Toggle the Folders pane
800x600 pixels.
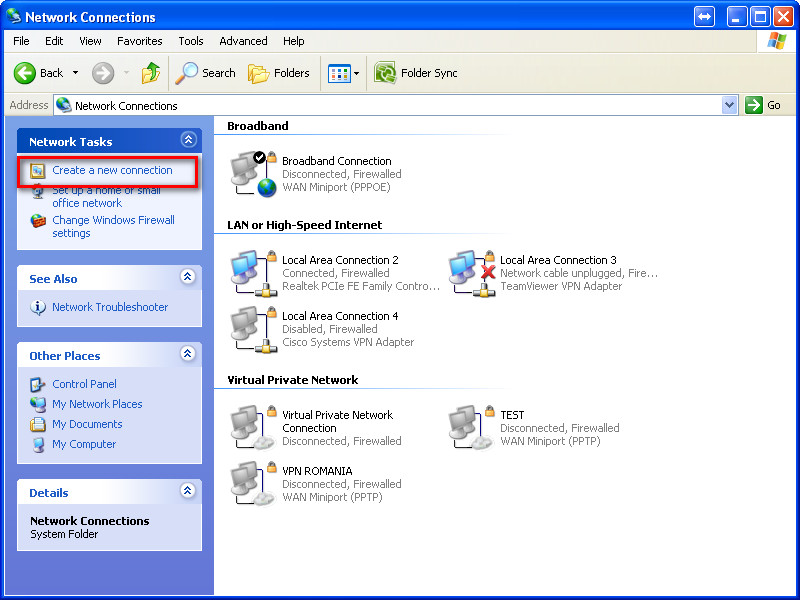point(279,73)
